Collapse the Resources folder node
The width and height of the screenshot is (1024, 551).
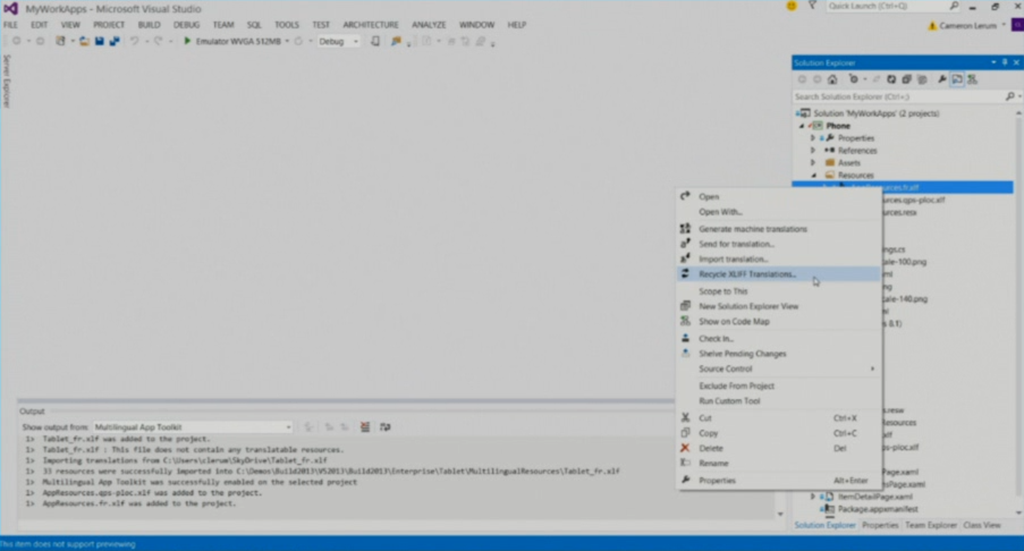(x=814, y=176)
